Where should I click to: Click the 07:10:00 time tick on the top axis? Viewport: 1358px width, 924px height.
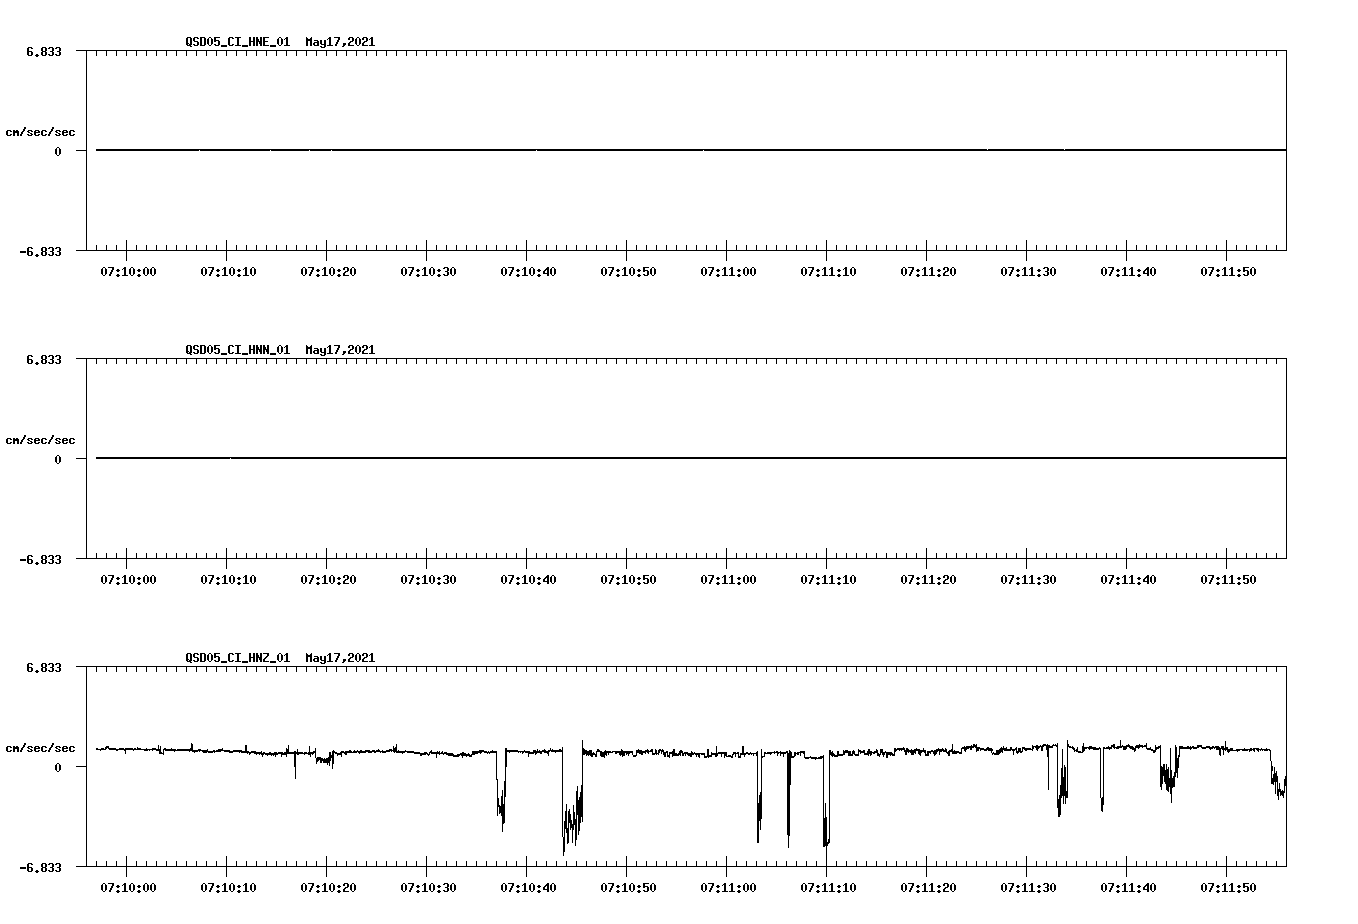128,270
